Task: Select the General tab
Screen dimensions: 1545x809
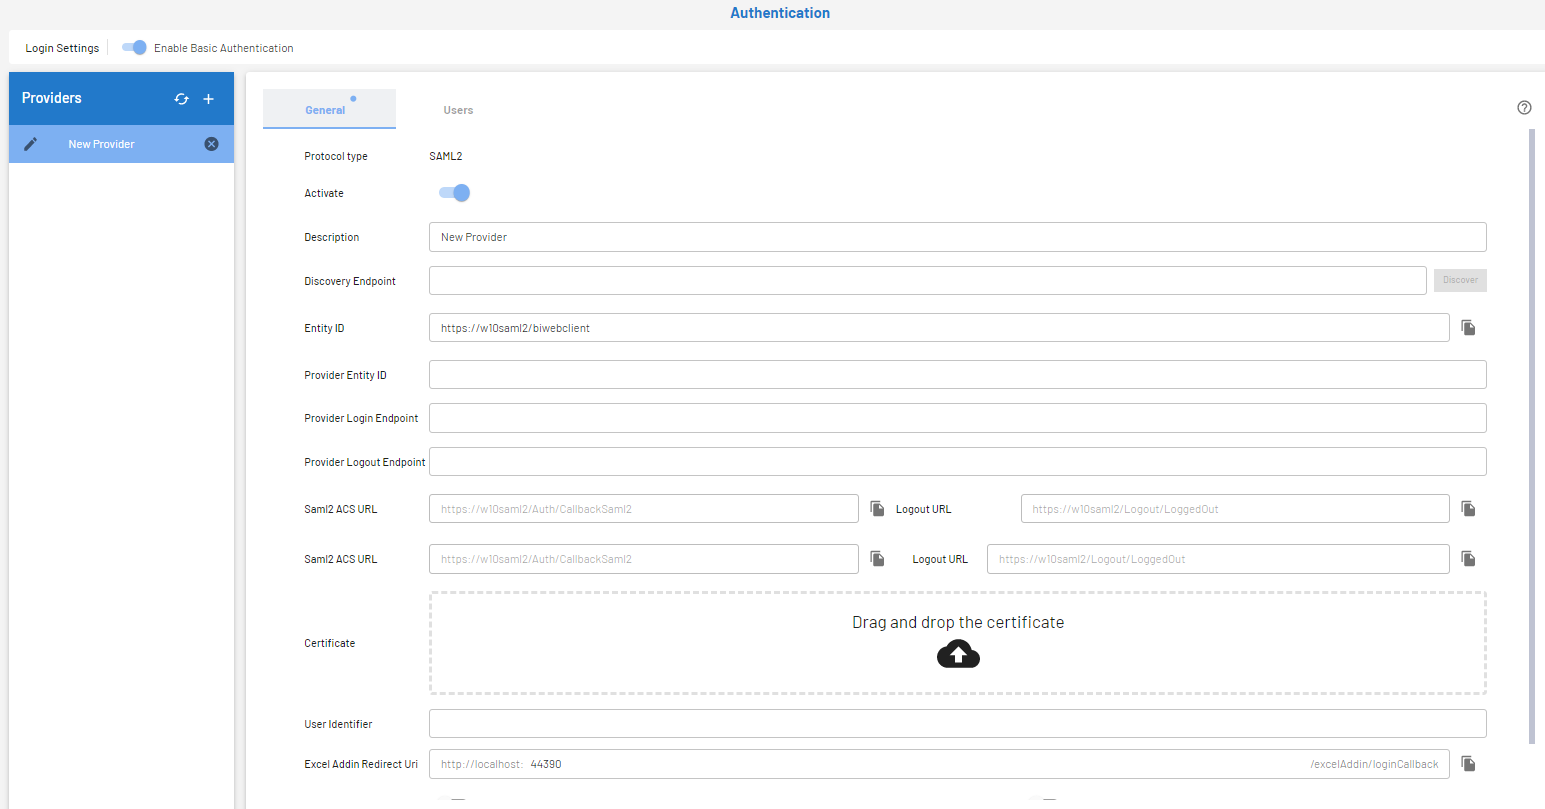Action: point(326,110)
